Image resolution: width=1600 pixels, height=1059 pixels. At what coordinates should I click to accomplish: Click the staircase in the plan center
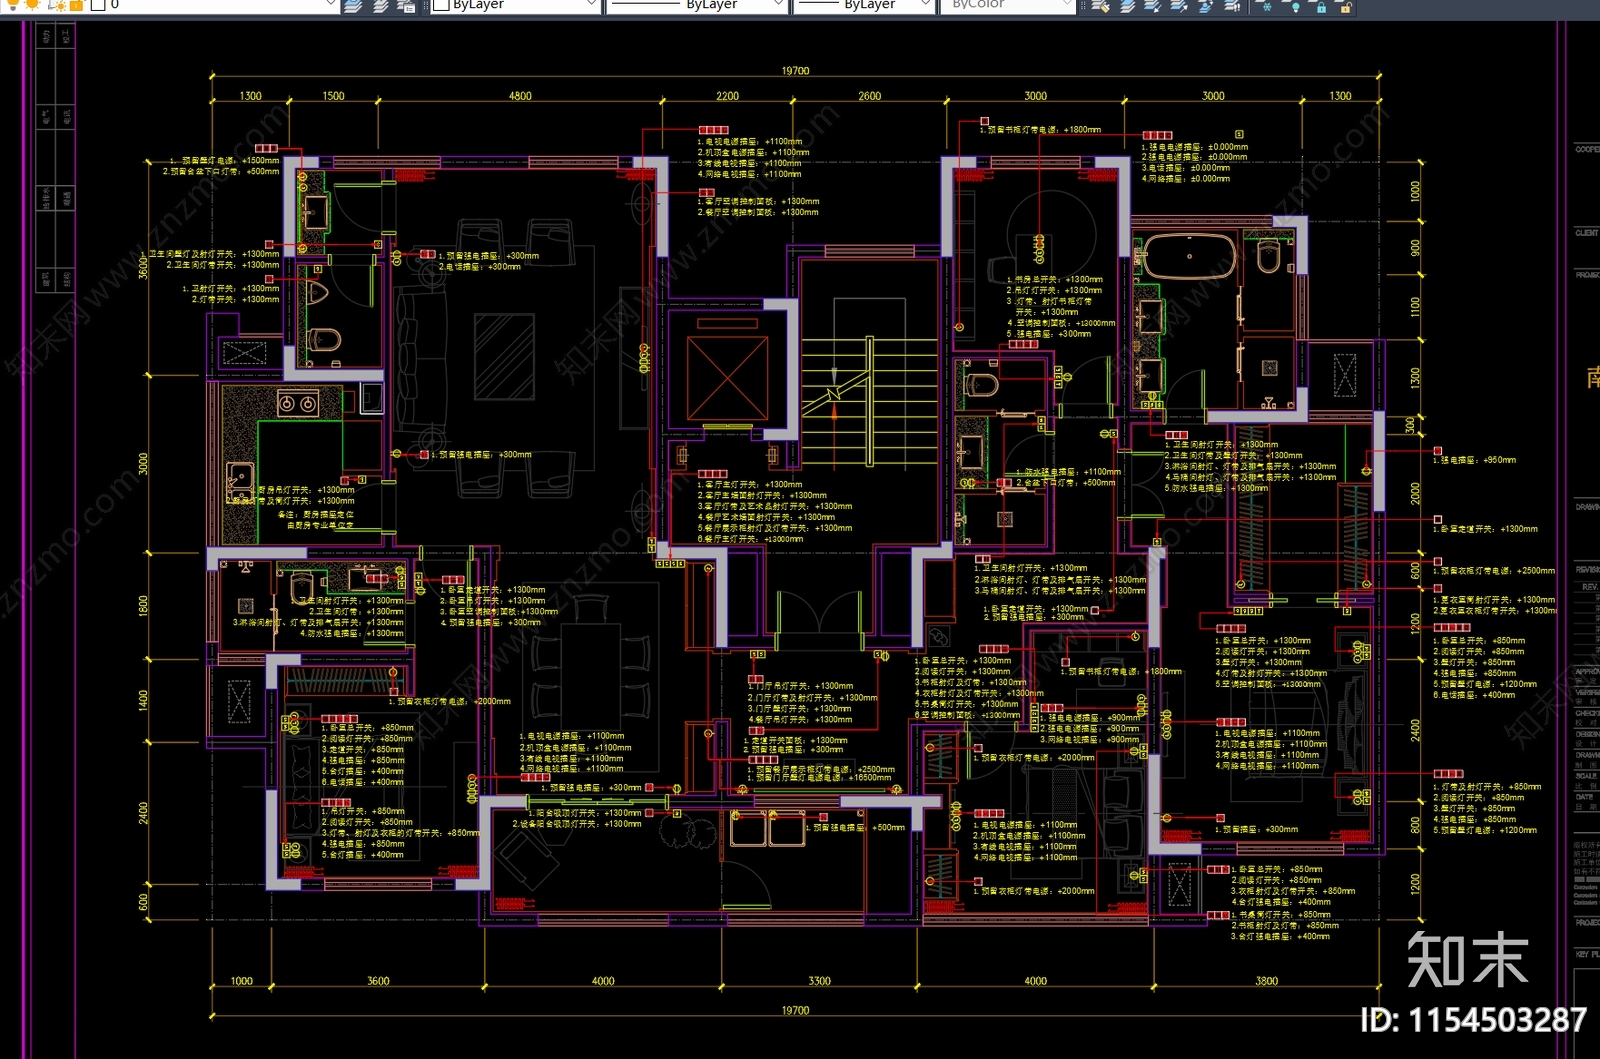point(869,400)
